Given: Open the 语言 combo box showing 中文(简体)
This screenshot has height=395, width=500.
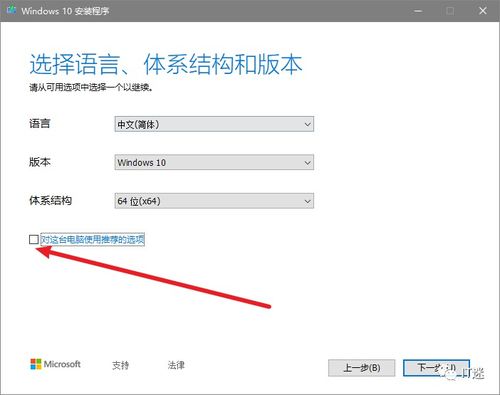Looking at the screenshot, I should coord(214,124).
